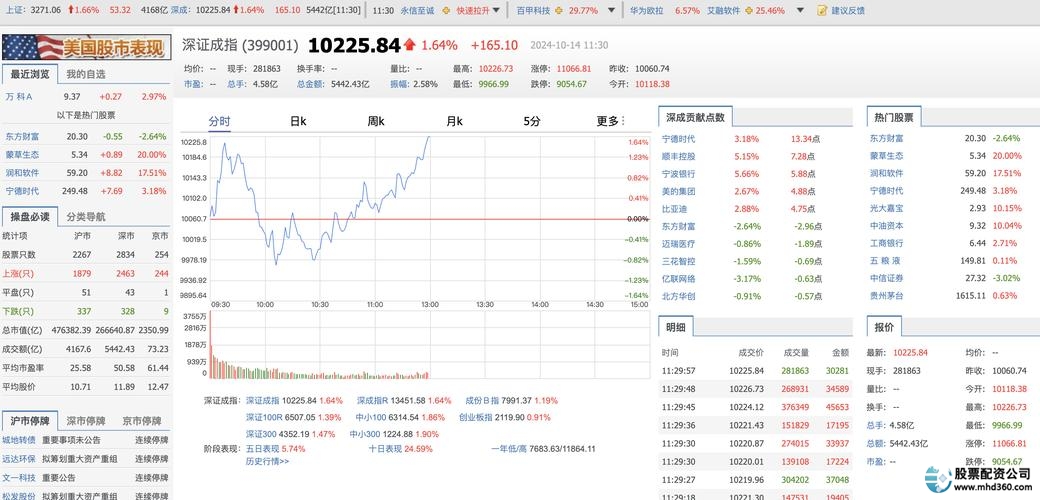Select the 京市停牌 tab
The image size is (1040, 500).
tap(142, 420)
